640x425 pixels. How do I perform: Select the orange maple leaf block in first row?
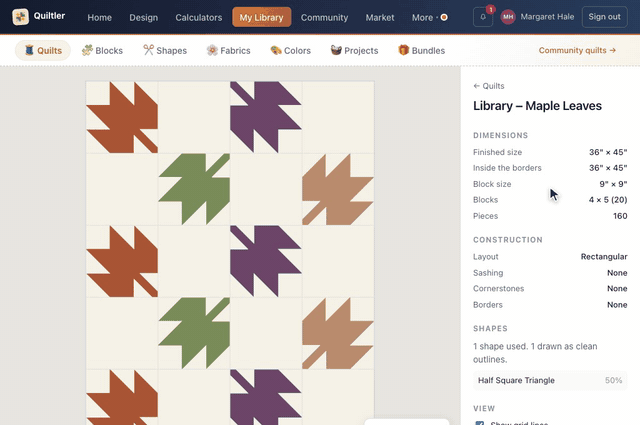pyautogui.click(x=122, y=117)
